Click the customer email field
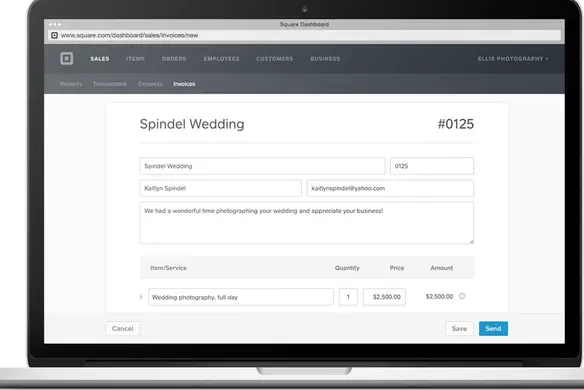 [x=390, y=188]
